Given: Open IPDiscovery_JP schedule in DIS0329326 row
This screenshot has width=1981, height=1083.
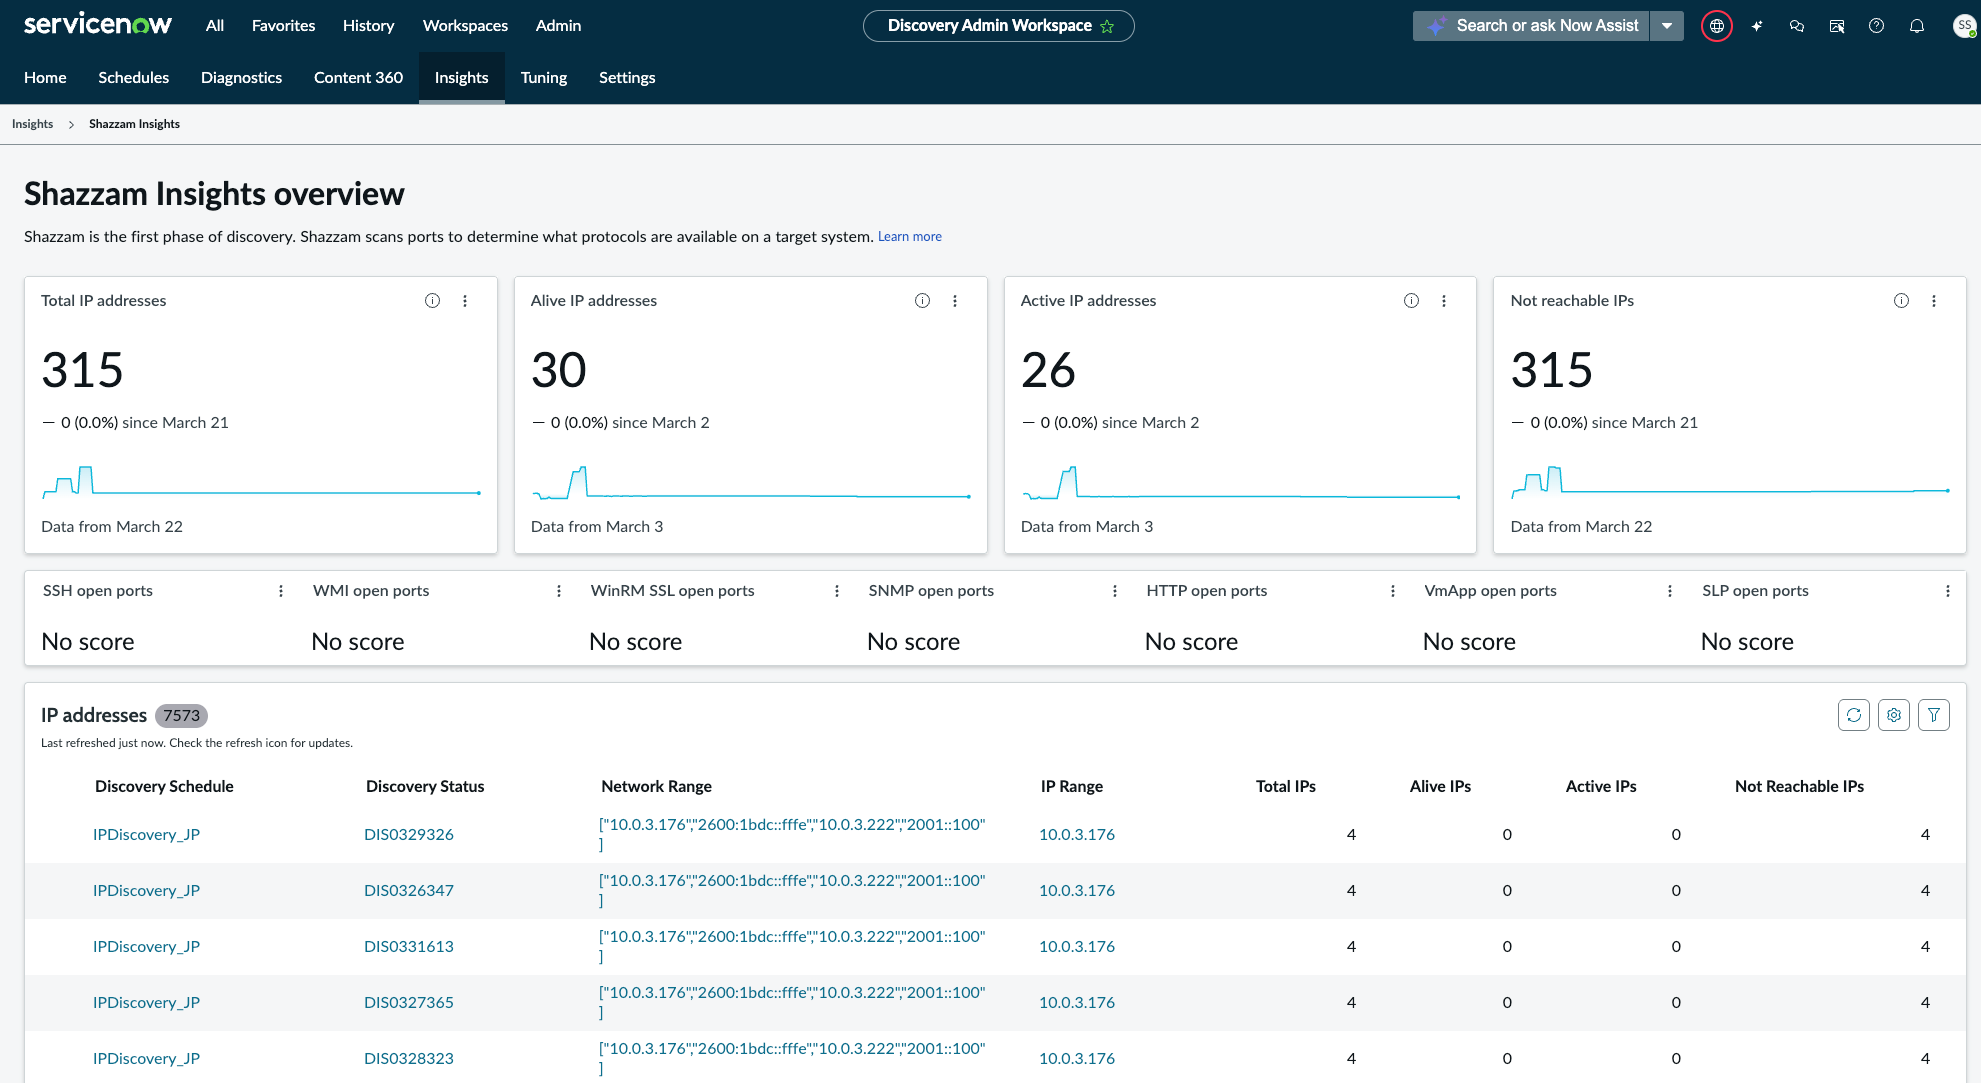Looking at the screenshot, I should point(146,835).
